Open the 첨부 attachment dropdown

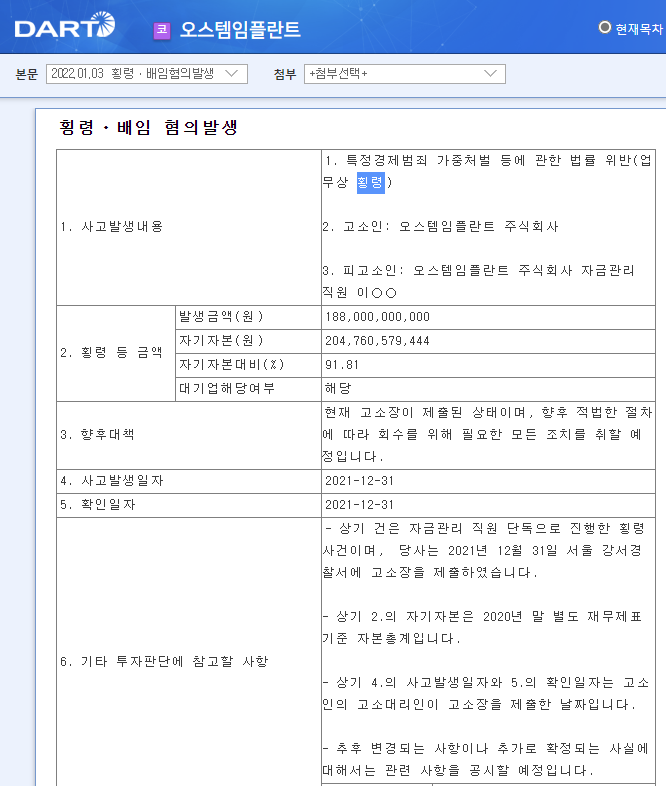[404, 74]
